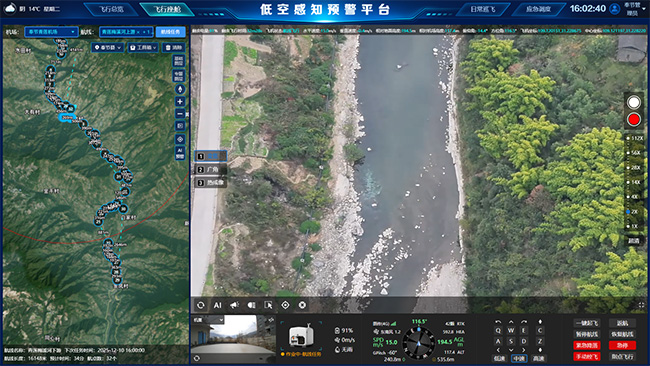
Task: Click the basic map layer button
Action: [x=179, y=61]
